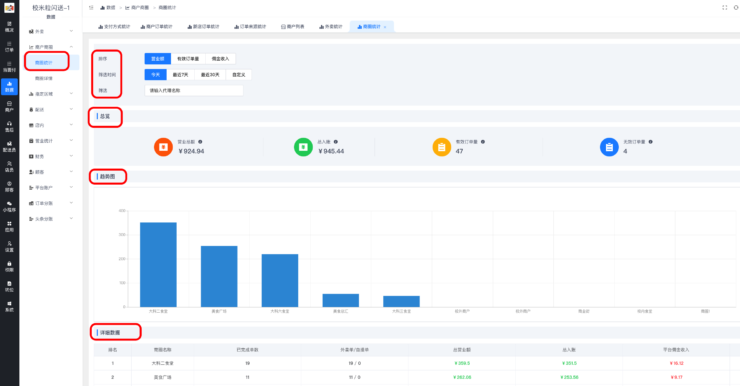
Task: Sort by 有效订单量
Action: (188, 59)
